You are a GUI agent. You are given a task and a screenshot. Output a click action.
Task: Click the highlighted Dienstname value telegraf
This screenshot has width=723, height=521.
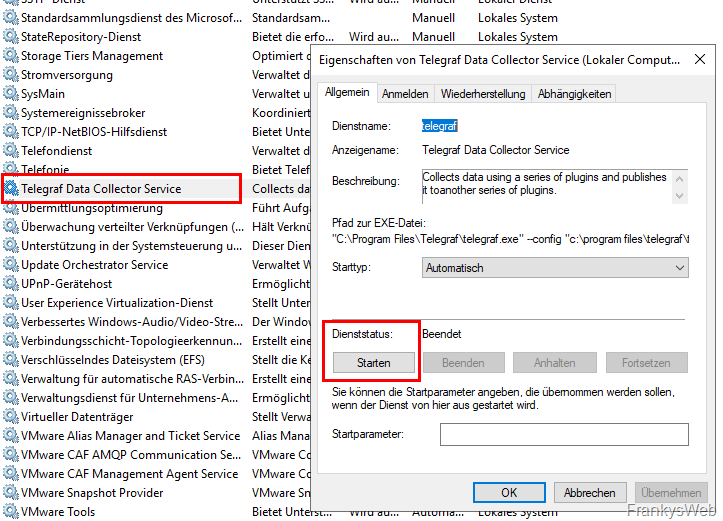(441, 127)
